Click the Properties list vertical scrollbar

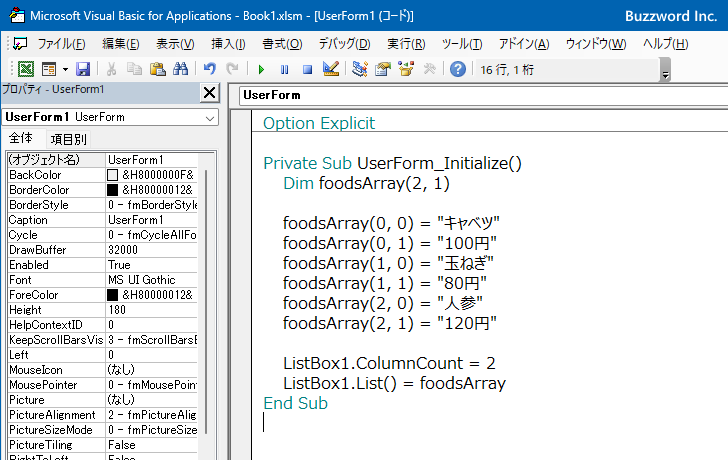[206, 302]
